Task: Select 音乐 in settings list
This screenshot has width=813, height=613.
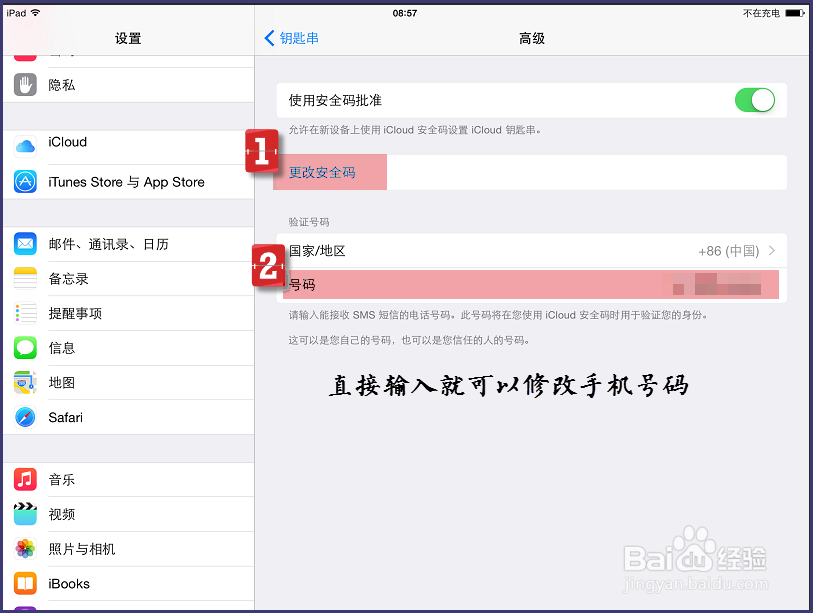Action: point(129,480)
